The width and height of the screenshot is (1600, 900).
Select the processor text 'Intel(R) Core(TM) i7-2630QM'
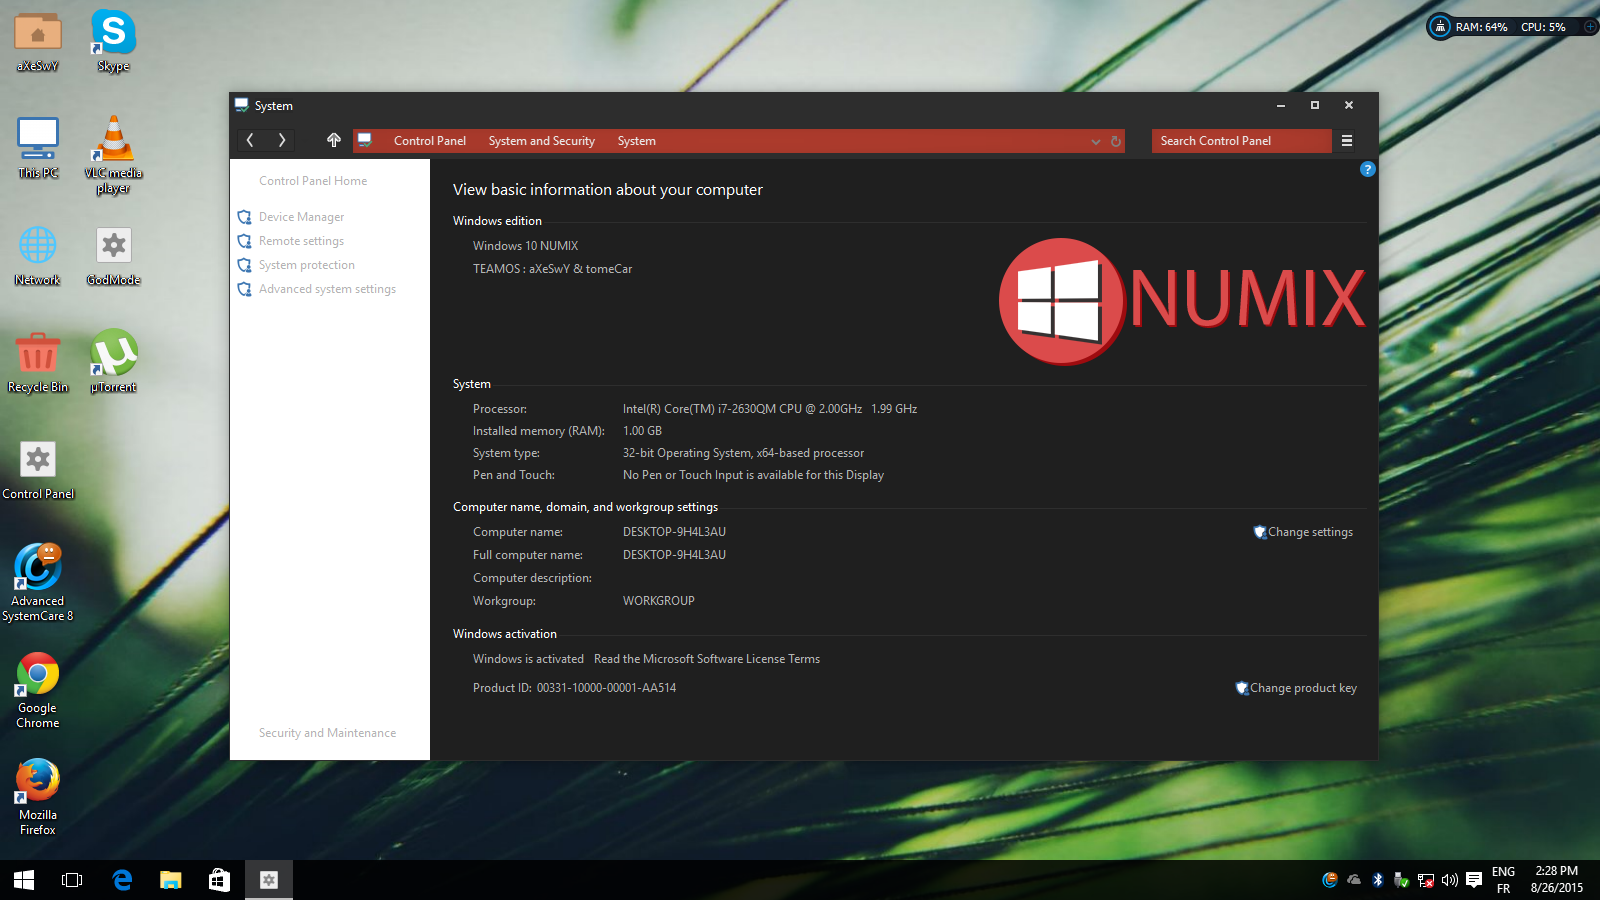click(x=699, y=409)
